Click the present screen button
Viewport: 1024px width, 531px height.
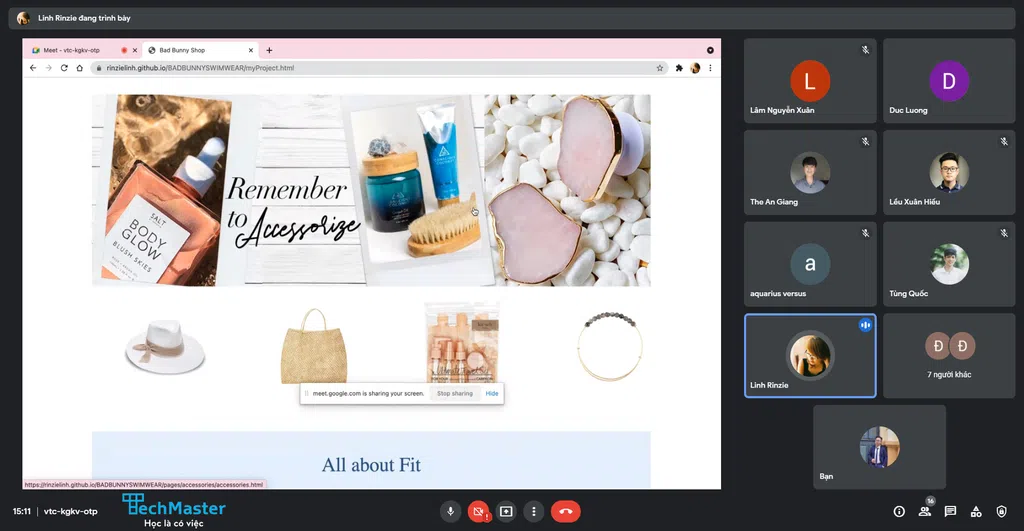click(506, 511)
